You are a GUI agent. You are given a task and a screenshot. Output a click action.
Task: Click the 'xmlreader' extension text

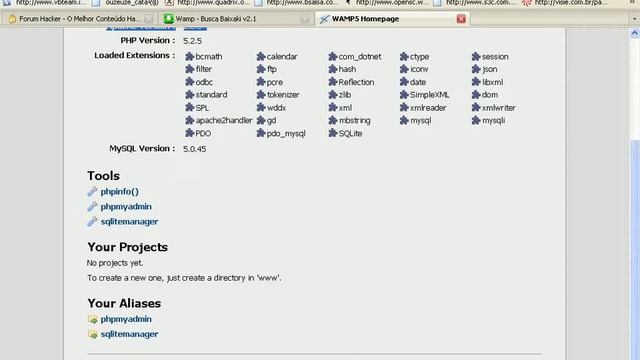pos(428,108)
